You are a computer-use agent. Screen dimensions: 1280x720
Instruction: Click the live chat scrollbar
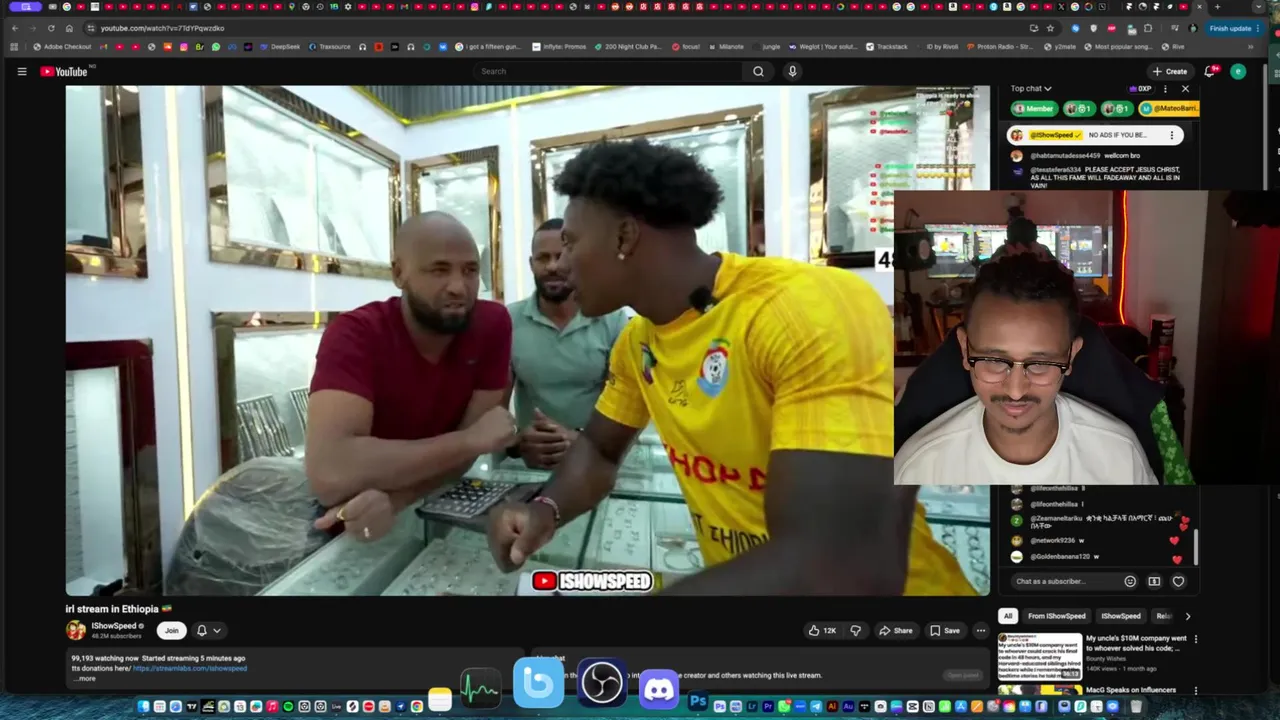pyautogui.click(x=1195, y=547)
